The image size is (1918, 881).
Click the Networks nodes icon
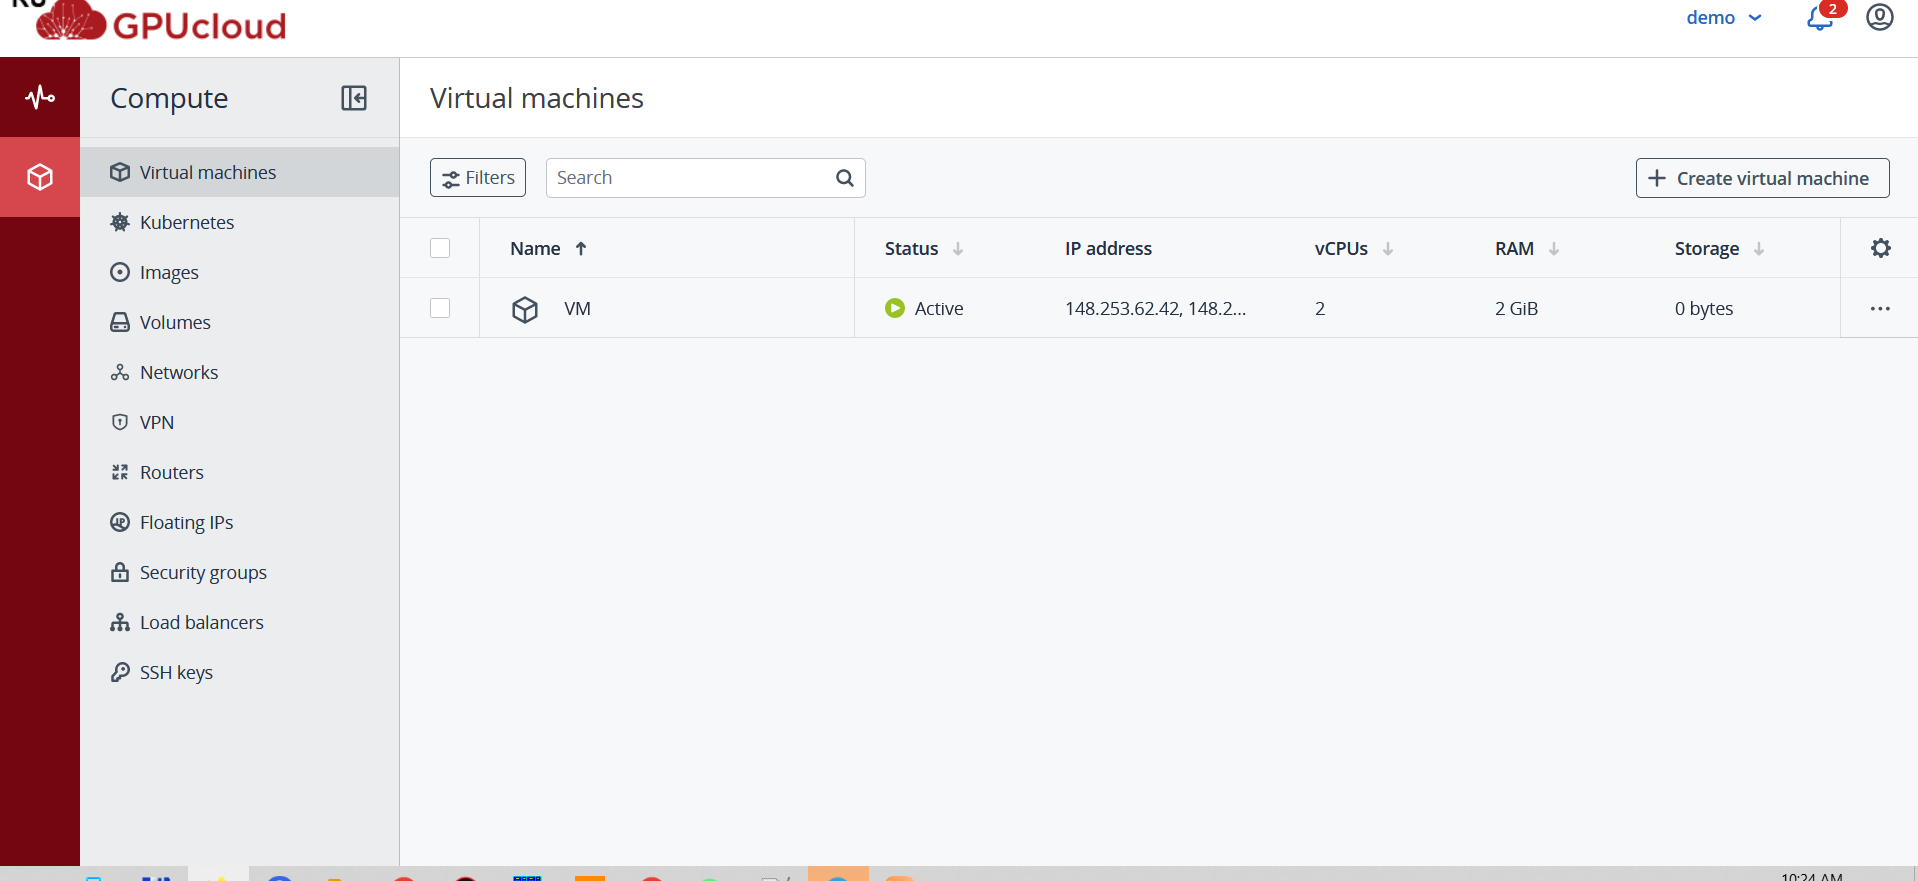pyautogui.click(x=120, y=372)
